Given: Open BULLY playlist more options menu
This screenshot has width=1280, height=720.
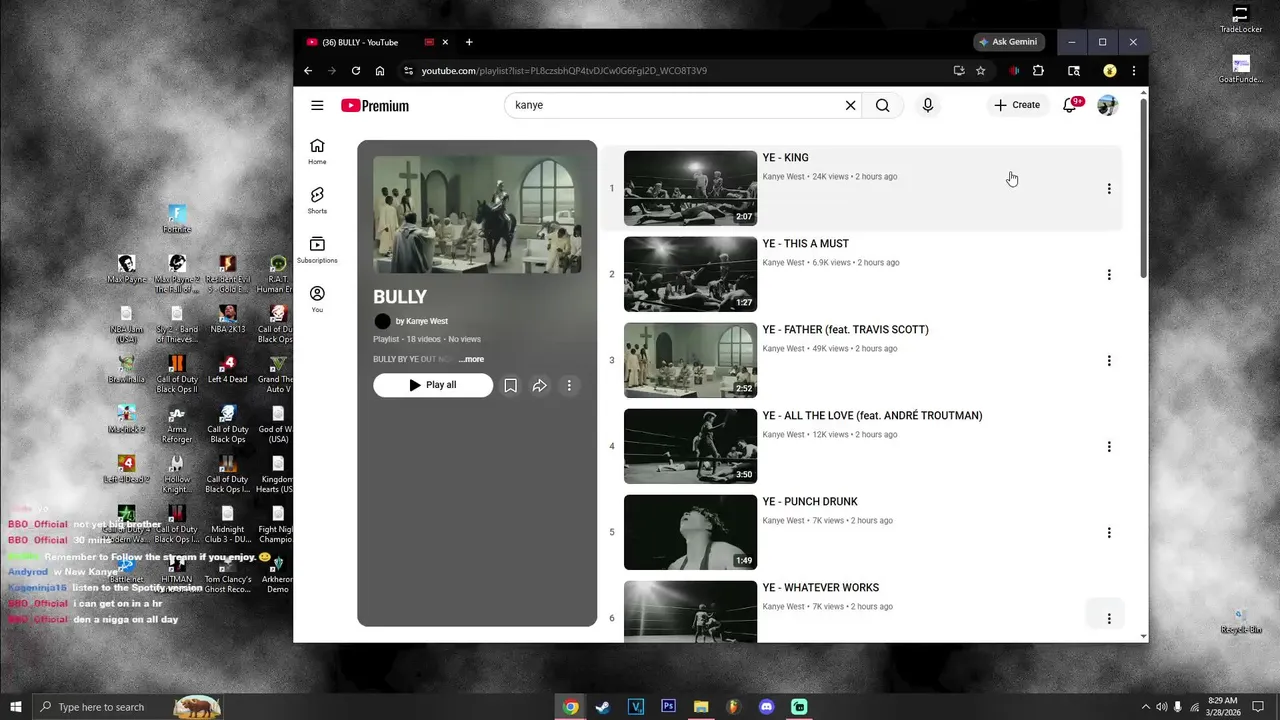Looking at the screenshot, I should 569,385.
